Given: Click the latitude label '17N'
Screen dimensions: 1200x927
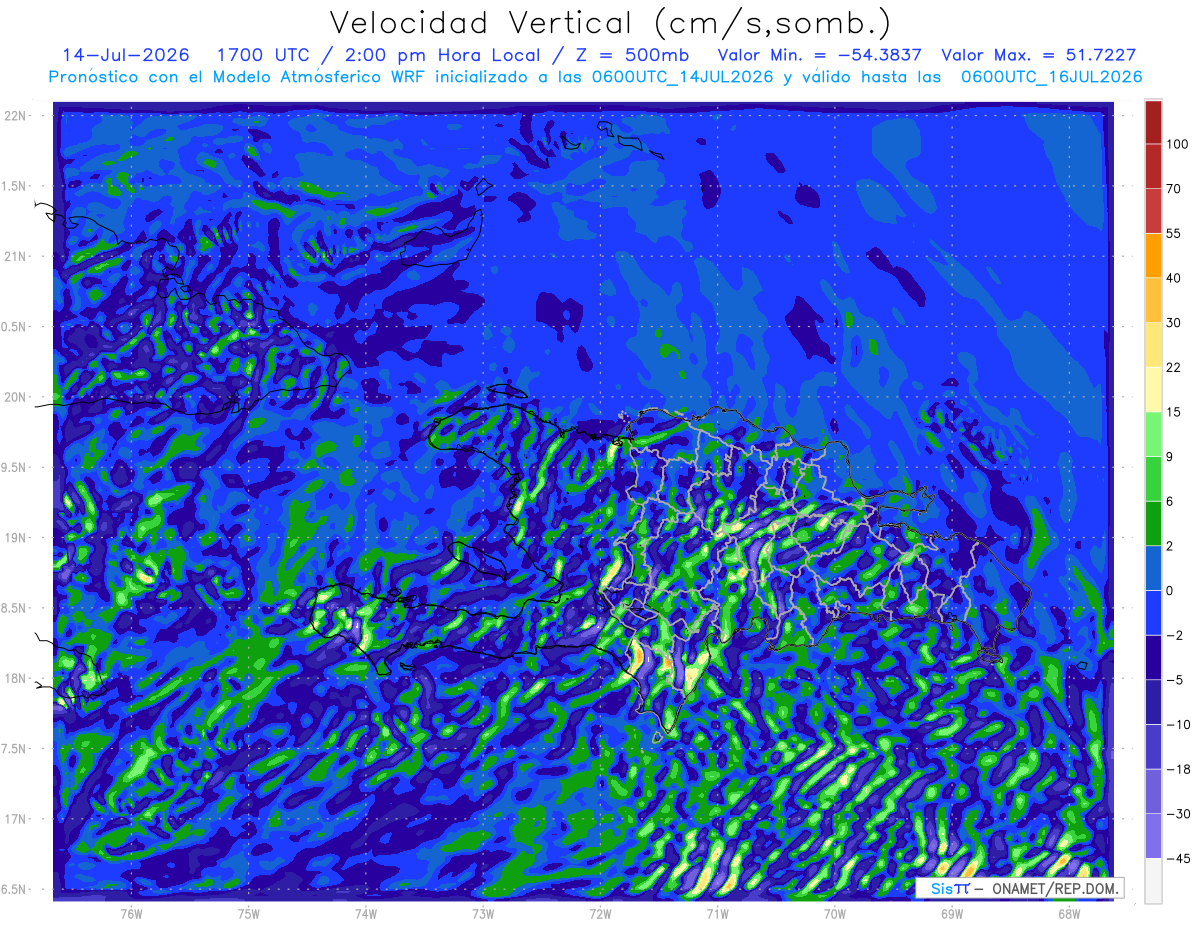Looking at the screenshot, I should coord(15,819).
